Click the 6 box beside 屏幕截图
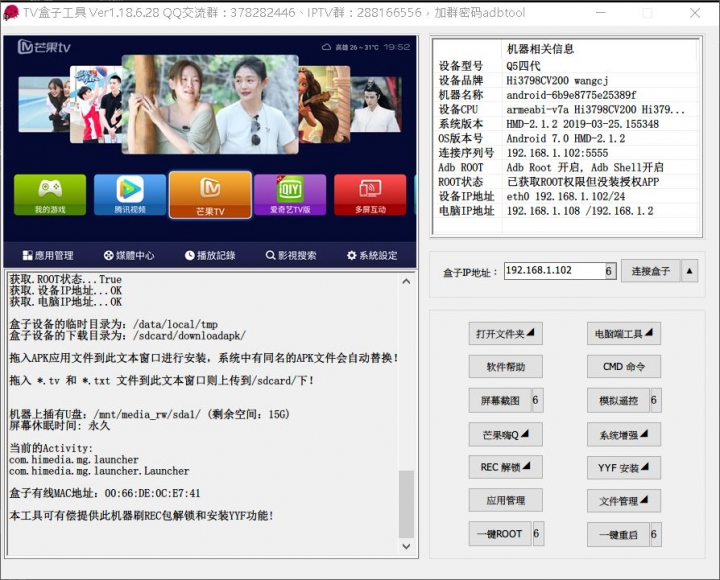Viewport: 720px width, 580px height. (x=537, y=400)
